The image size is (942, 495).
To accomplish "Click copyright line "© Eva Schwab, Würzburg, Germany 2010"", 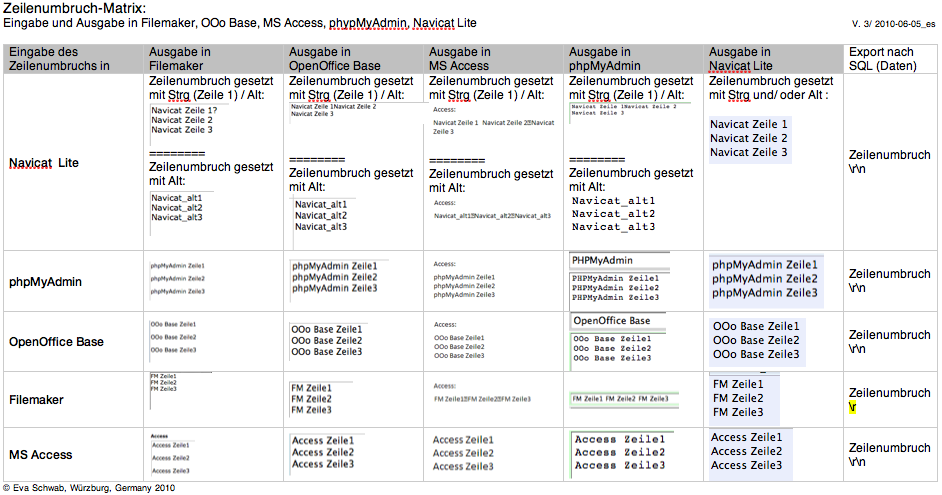I will (89, 488).
